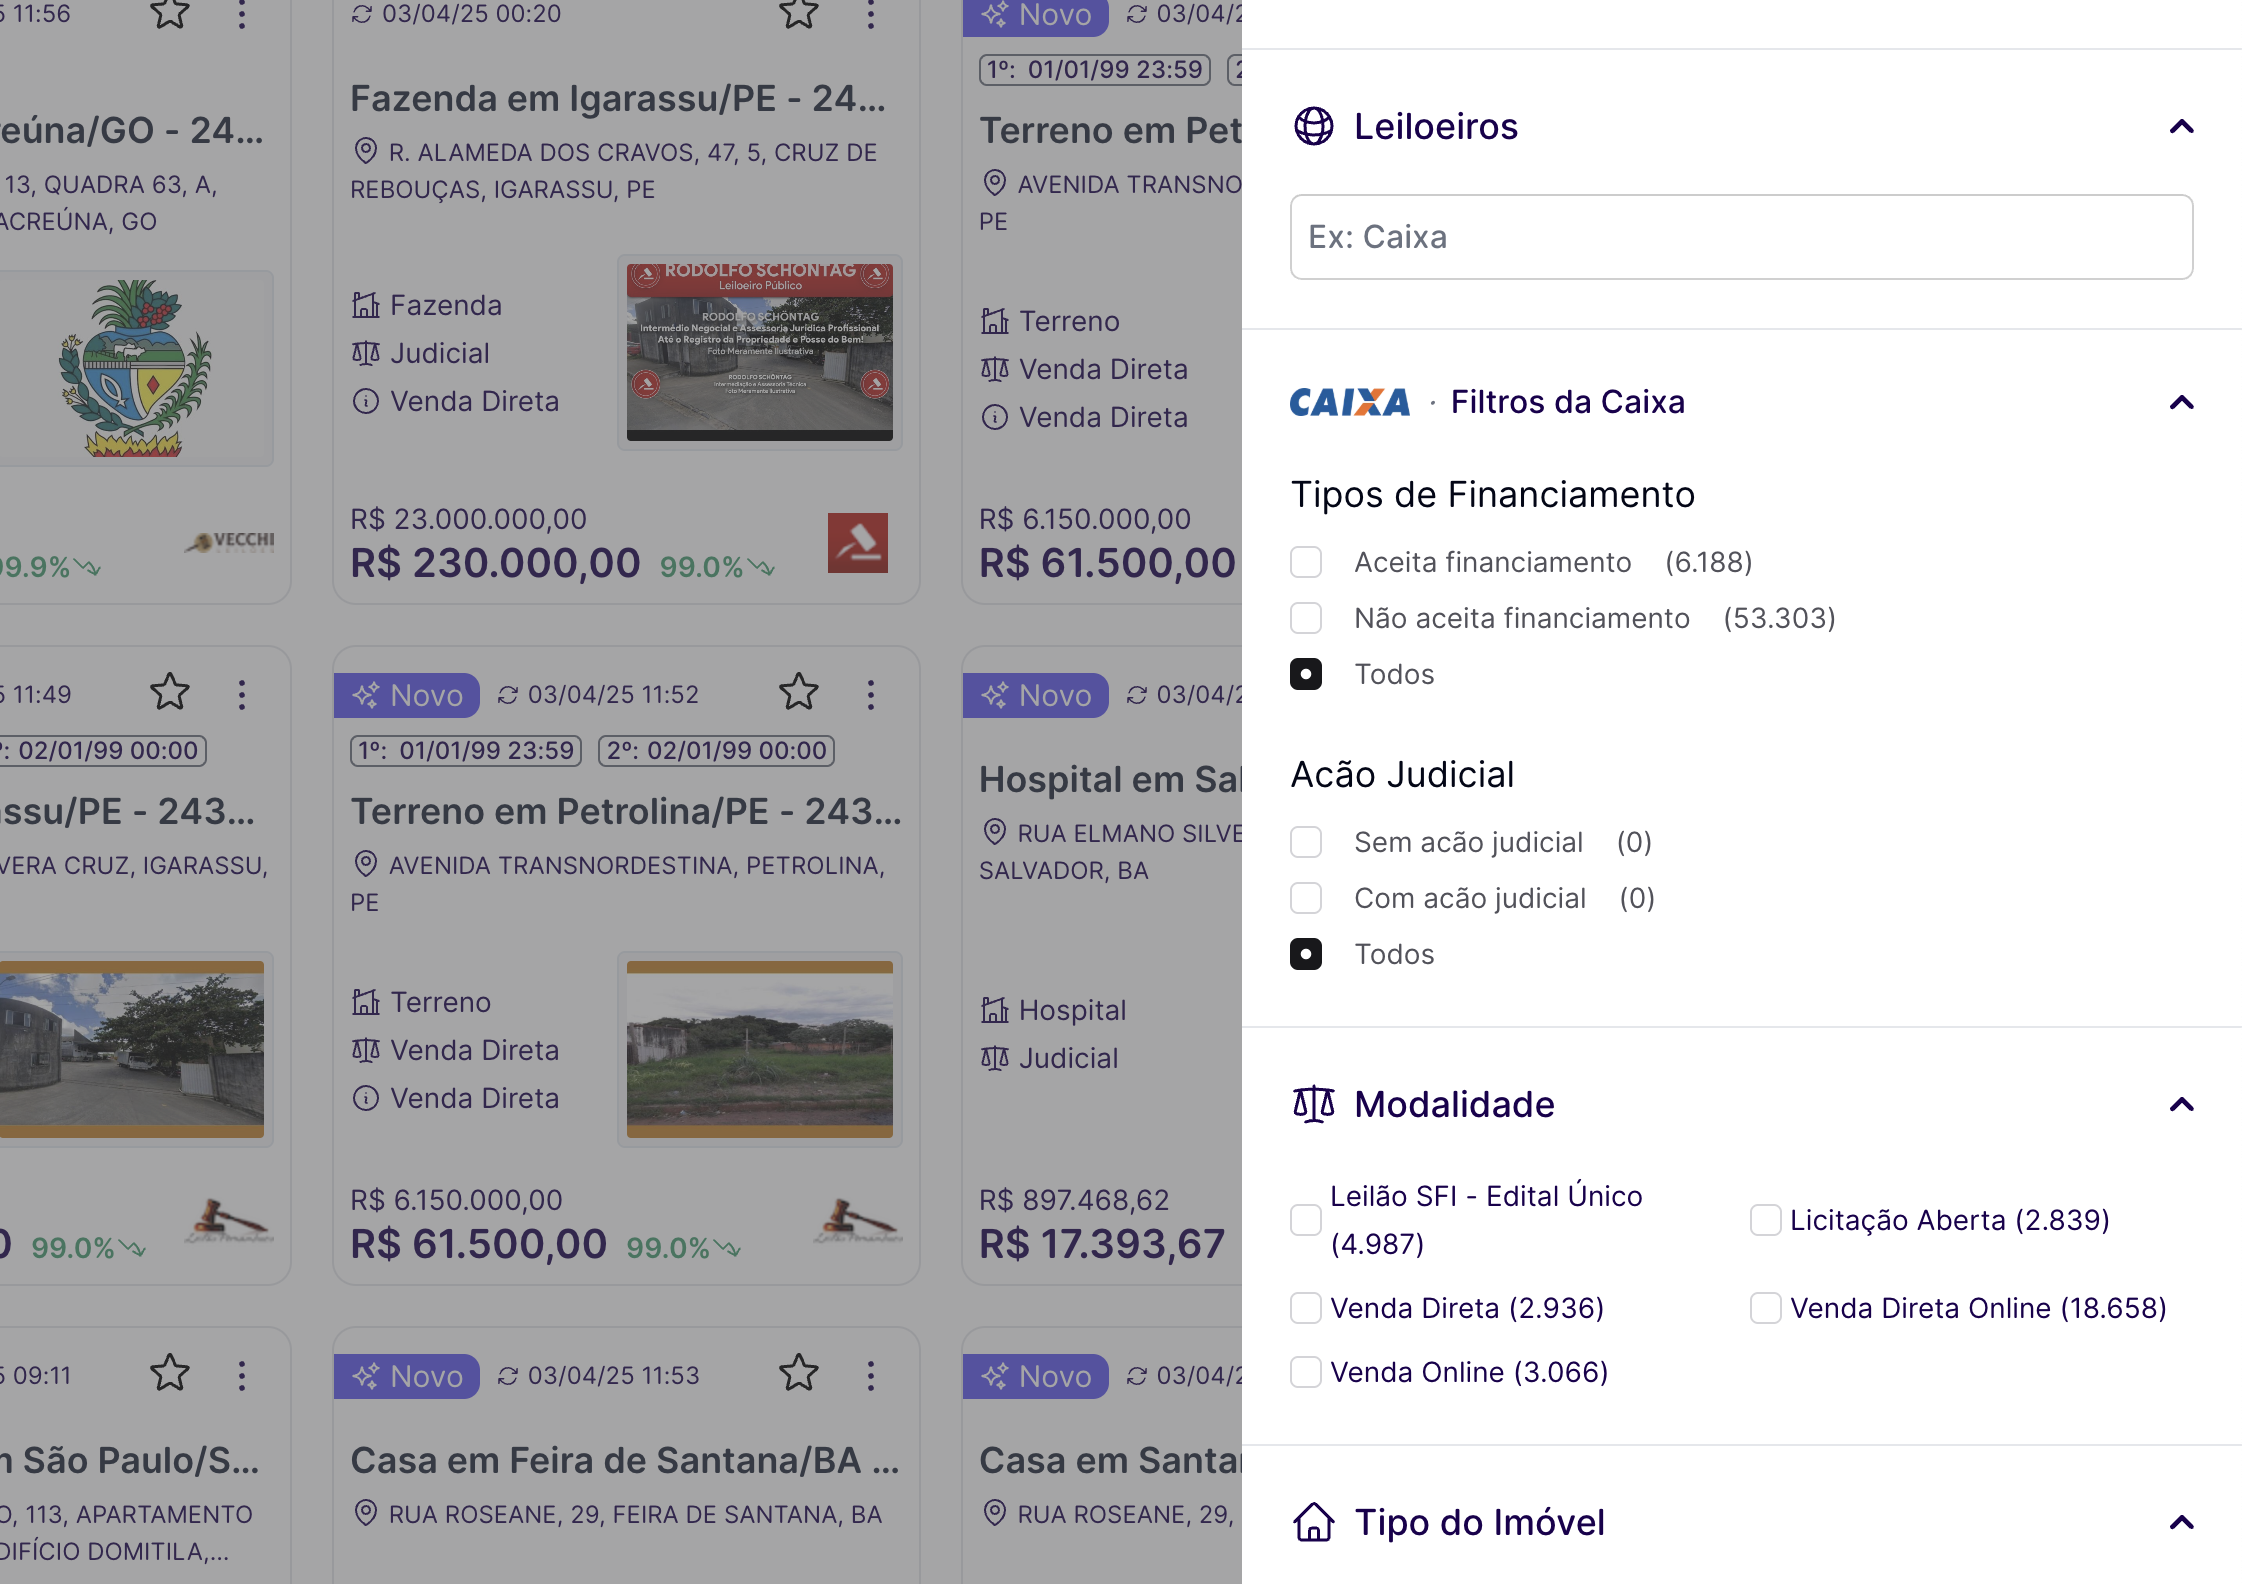Screen dimensions: 2242x1584
Task: Click the Tipo do Imóvel house icon
Action: [1313, 1523]
